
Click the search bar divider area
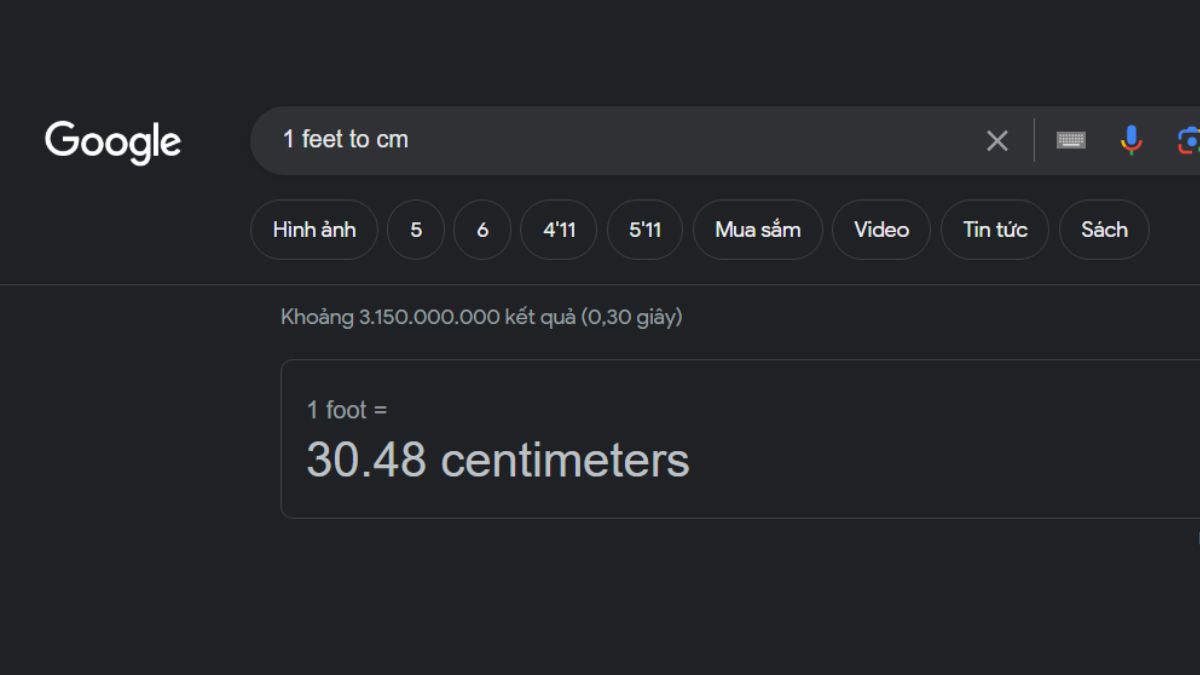1034,141
